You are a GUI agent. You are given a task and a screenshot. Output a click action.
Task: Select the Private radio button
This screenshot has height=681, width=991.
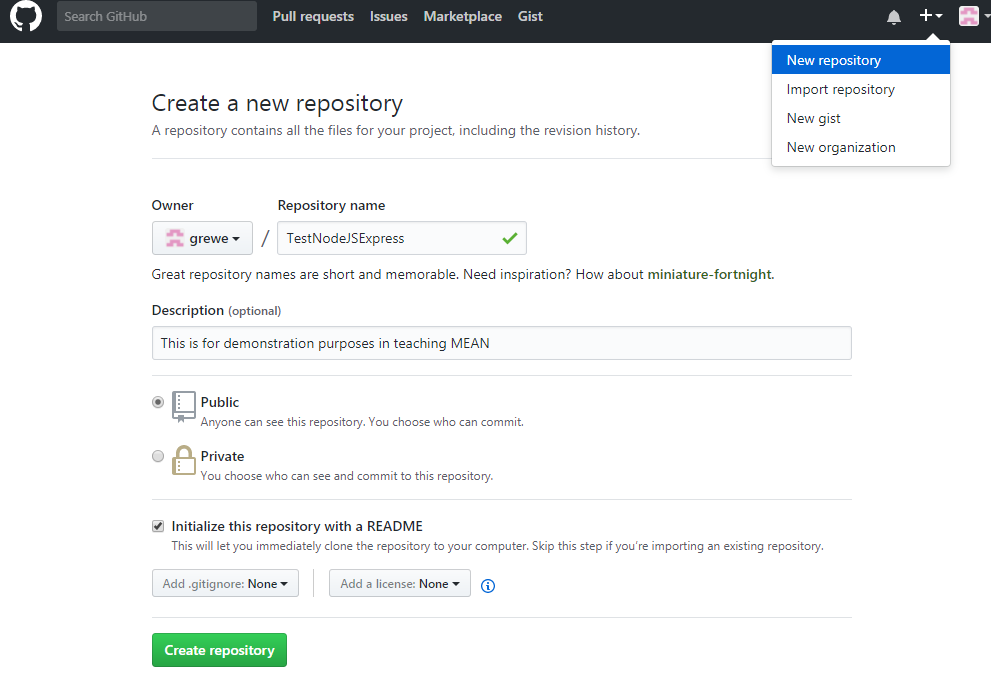(x=158, y=456)
